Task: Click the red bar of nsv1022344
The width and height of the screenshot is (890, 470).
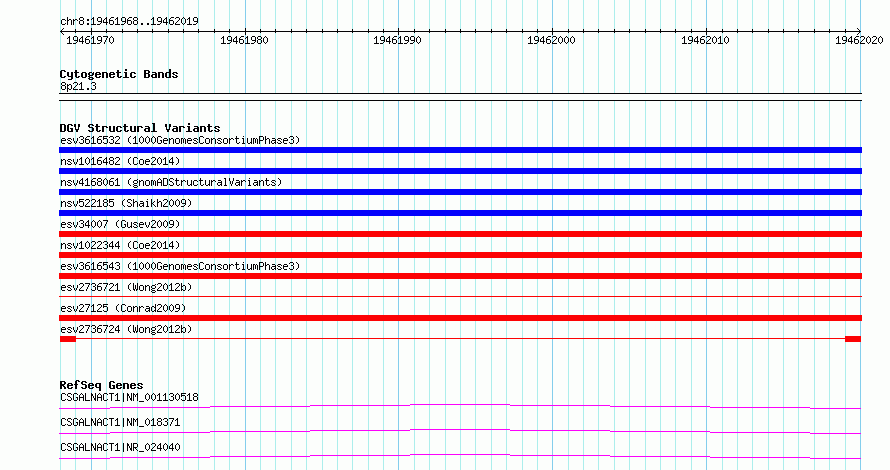Action: click(x=460, y=255)
